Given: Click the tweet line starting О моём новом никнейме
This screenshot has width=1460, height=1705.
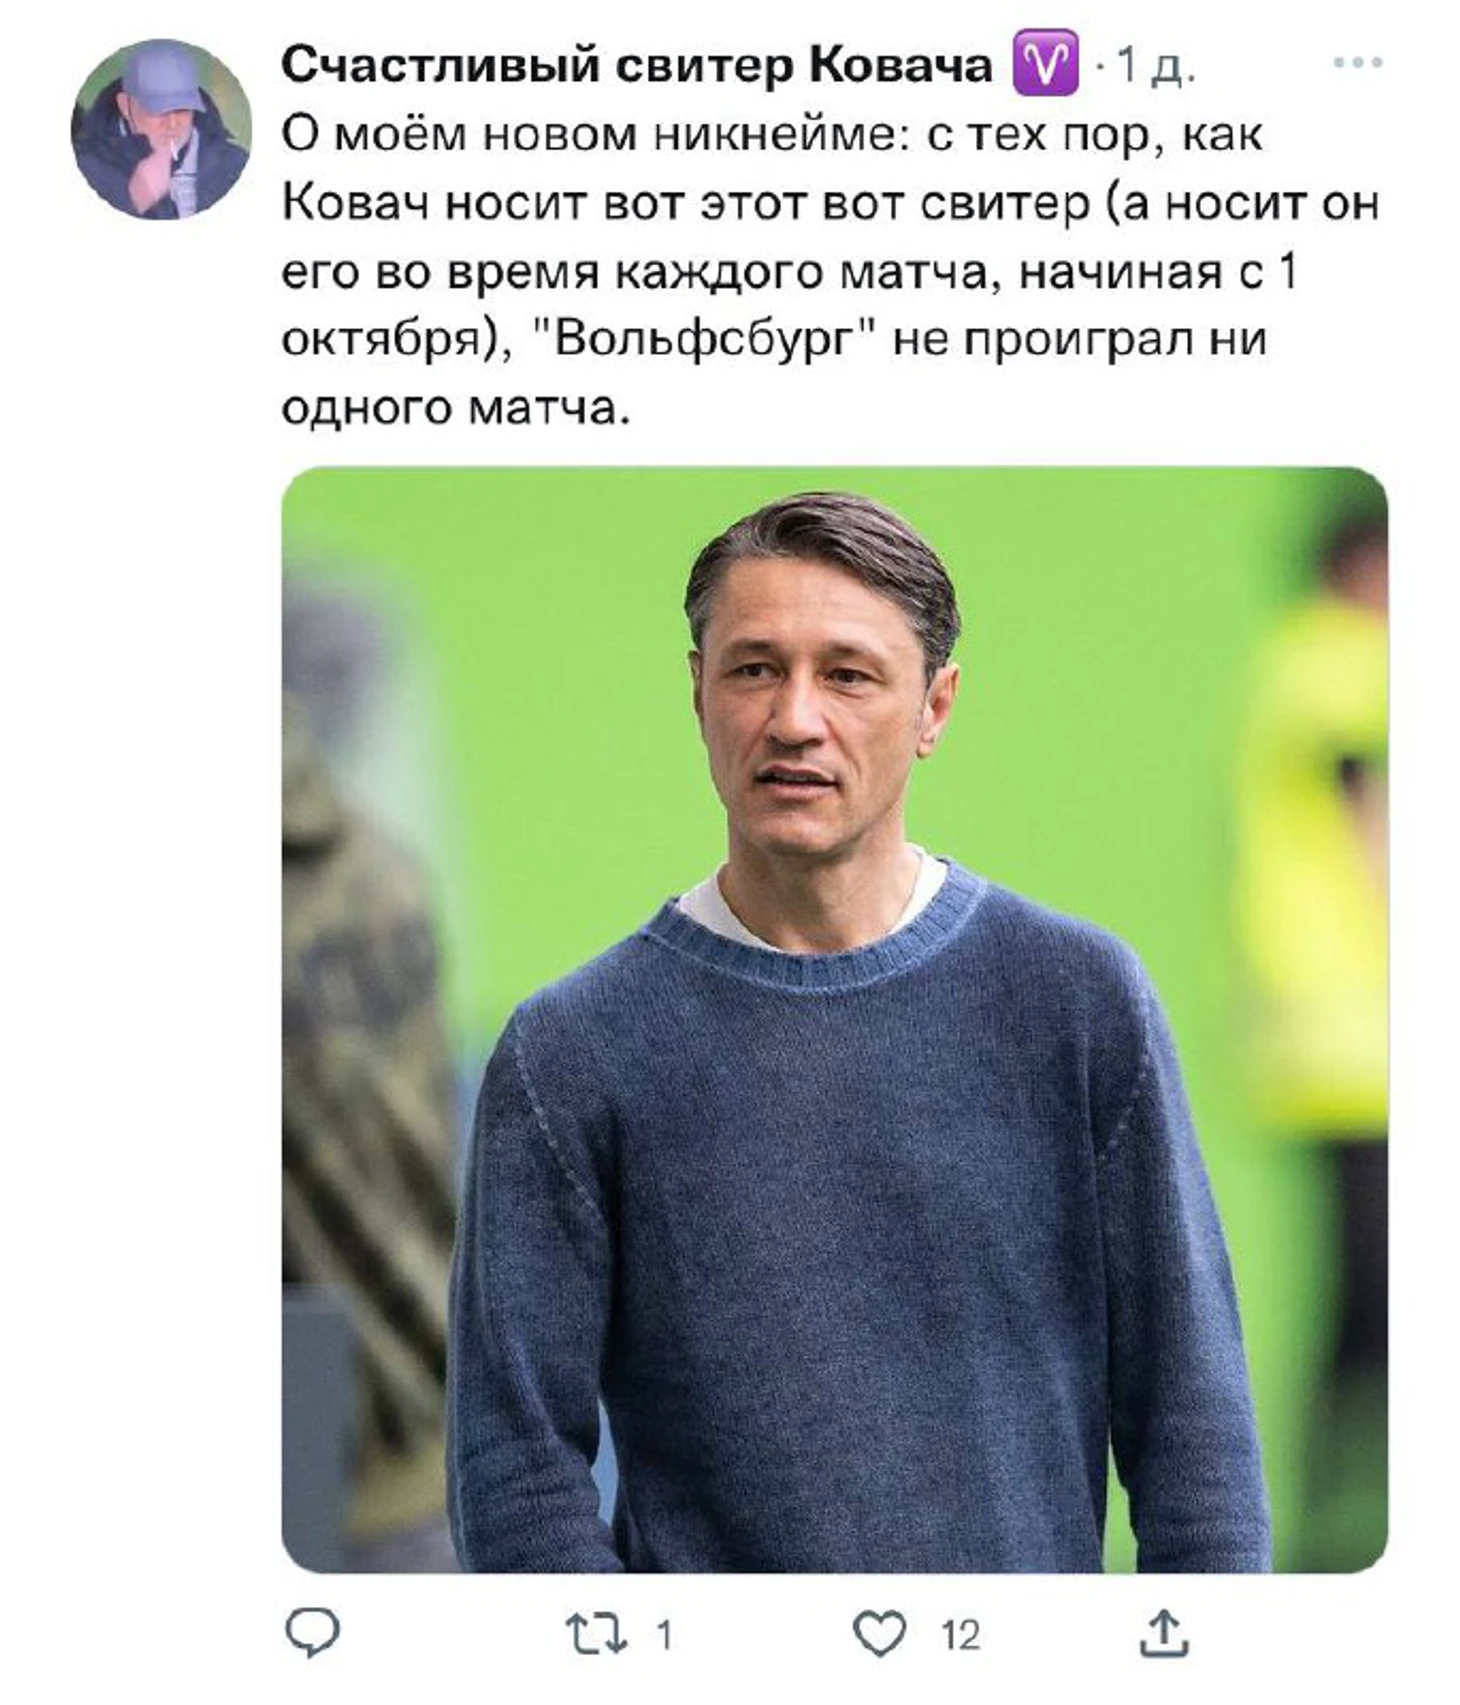Looking at the screenshot, I should coord(772,134).
